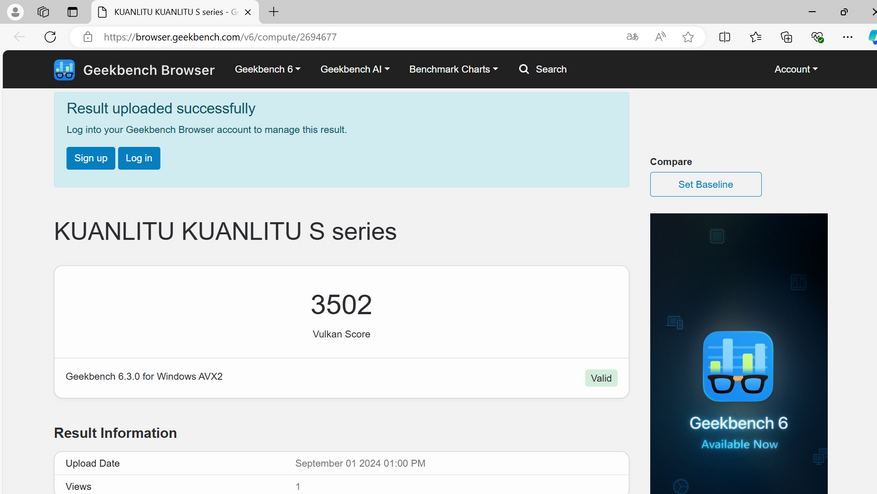
Task: Click the Set Baseline button
Action: coord(705,185)
